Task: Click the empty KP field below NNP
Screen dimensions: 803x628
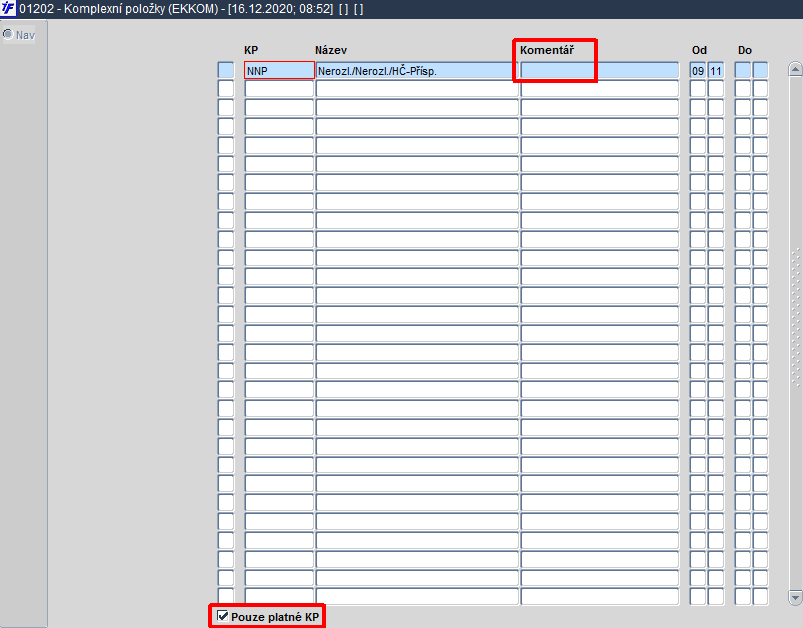Action: (279, 89)
